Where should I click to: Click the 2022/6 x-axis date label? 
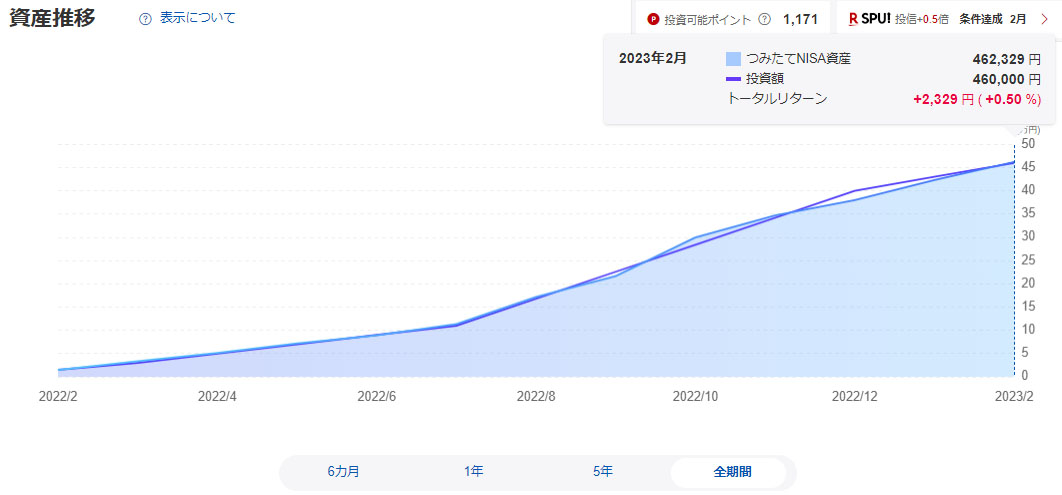coord(377,396)
